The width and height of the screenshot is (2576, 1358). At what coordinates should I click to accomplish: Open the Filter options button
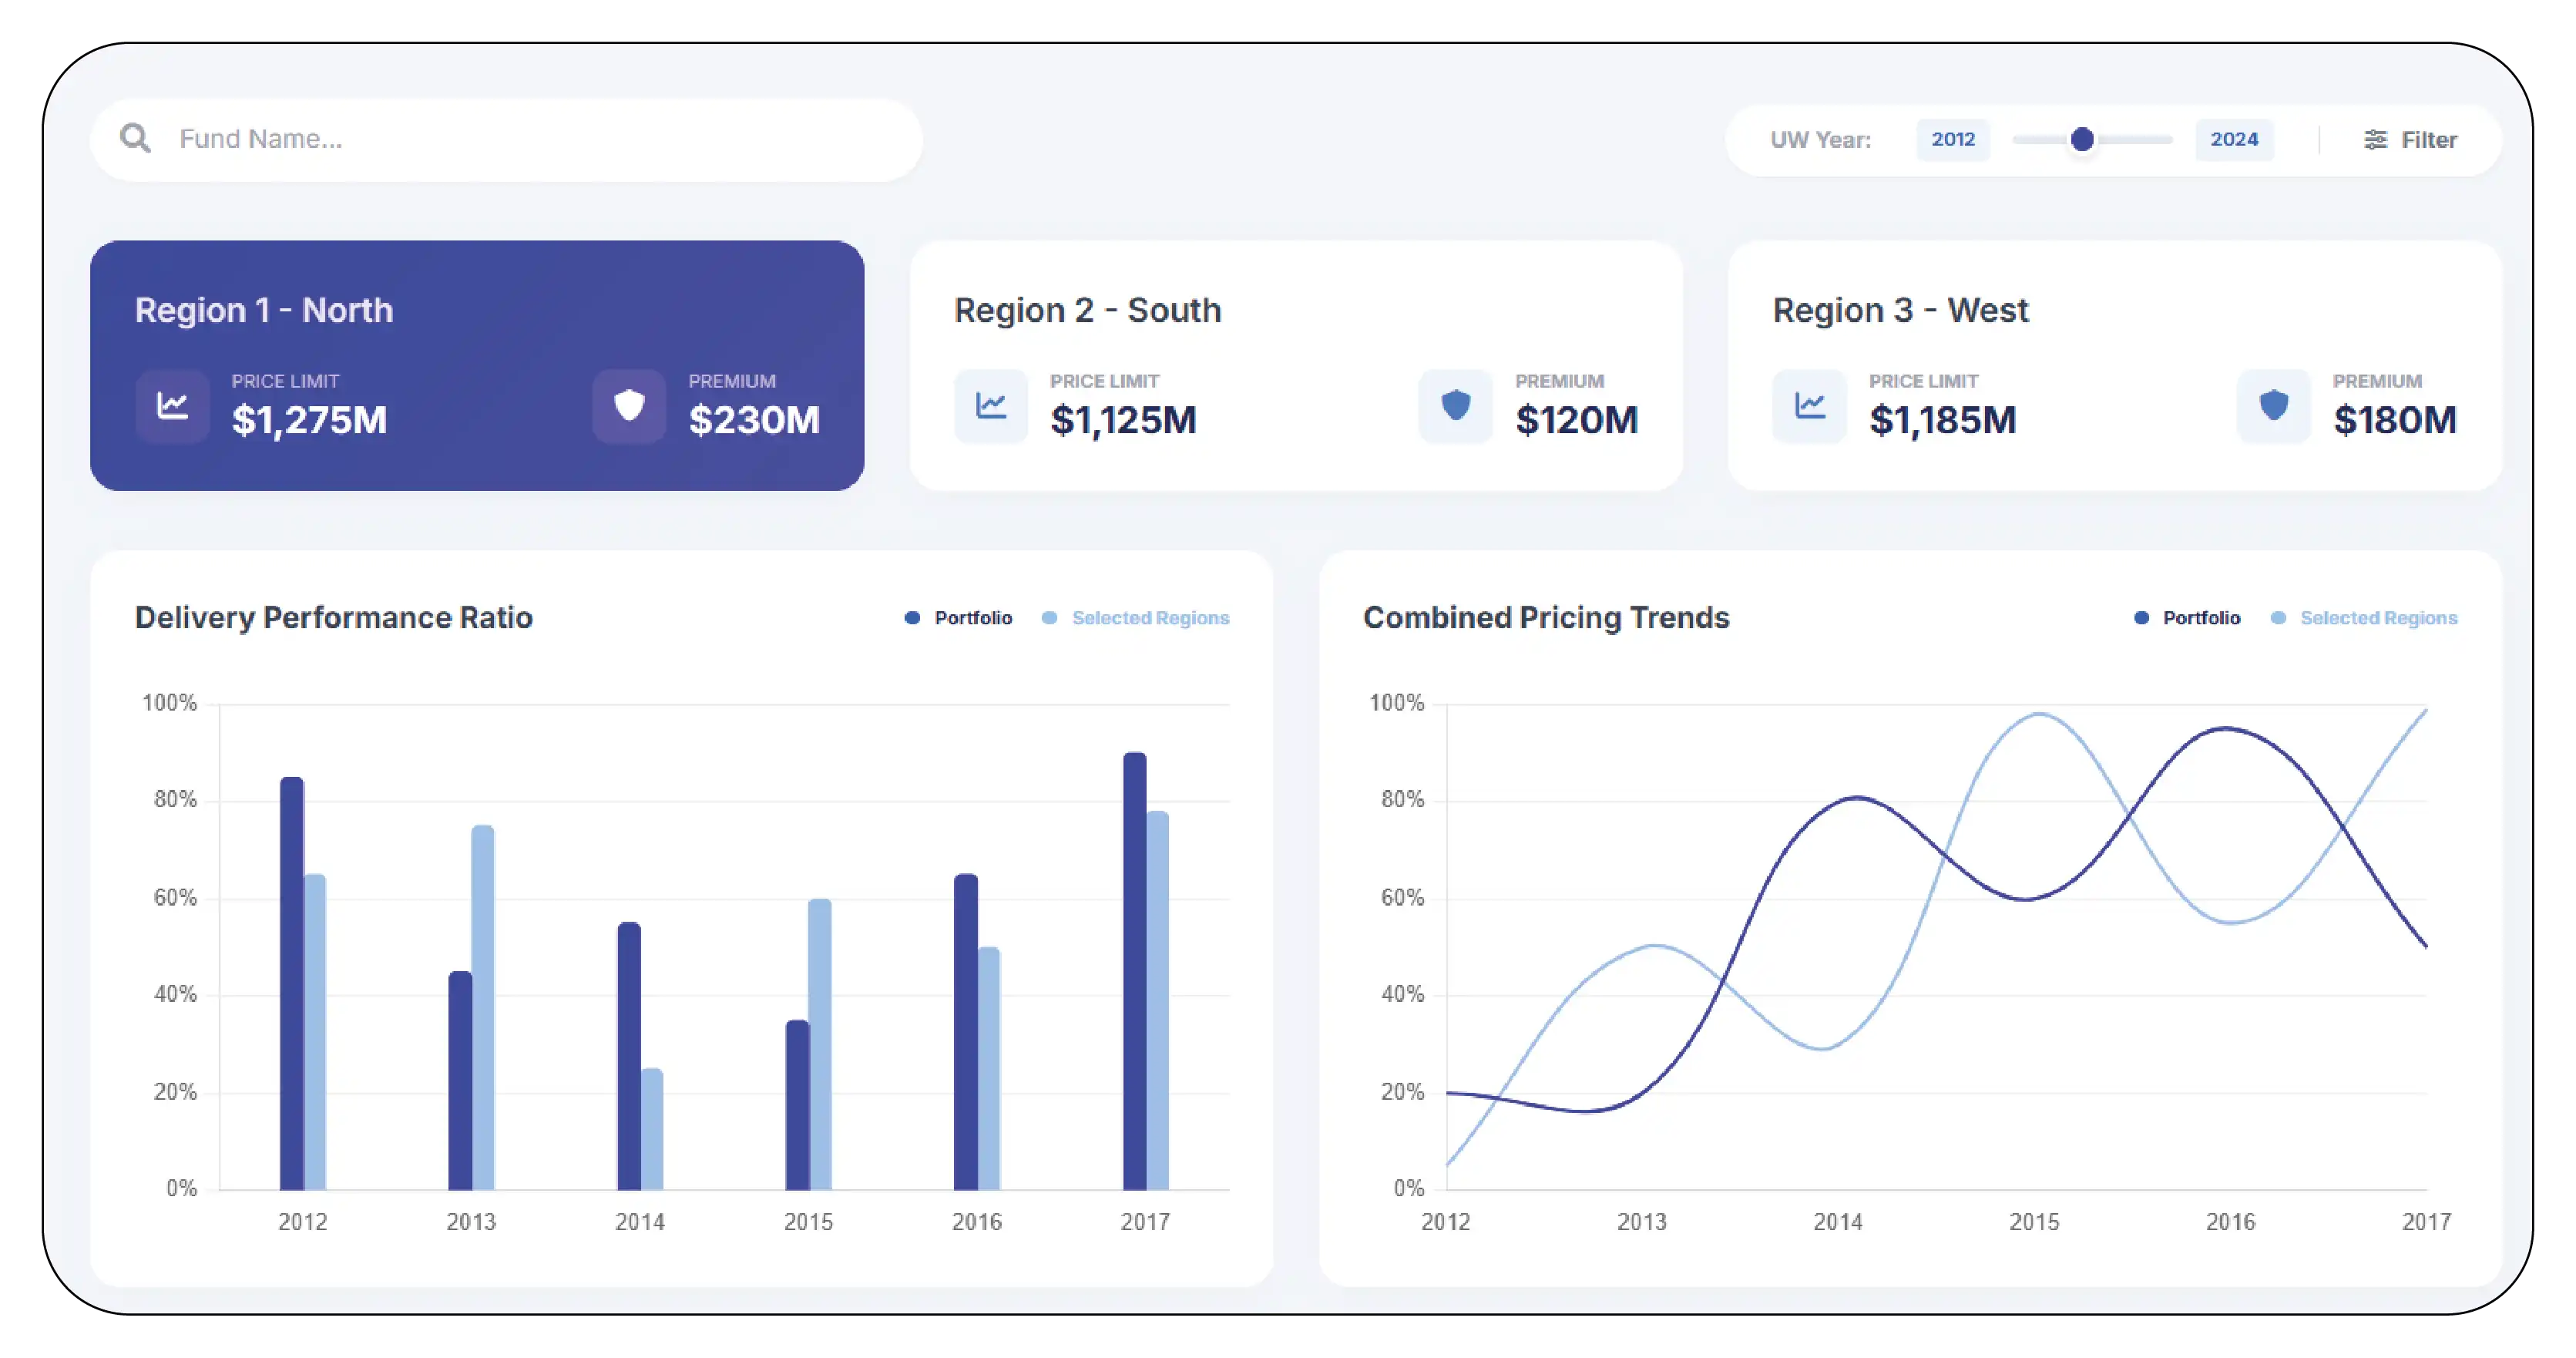point(2410,140)
